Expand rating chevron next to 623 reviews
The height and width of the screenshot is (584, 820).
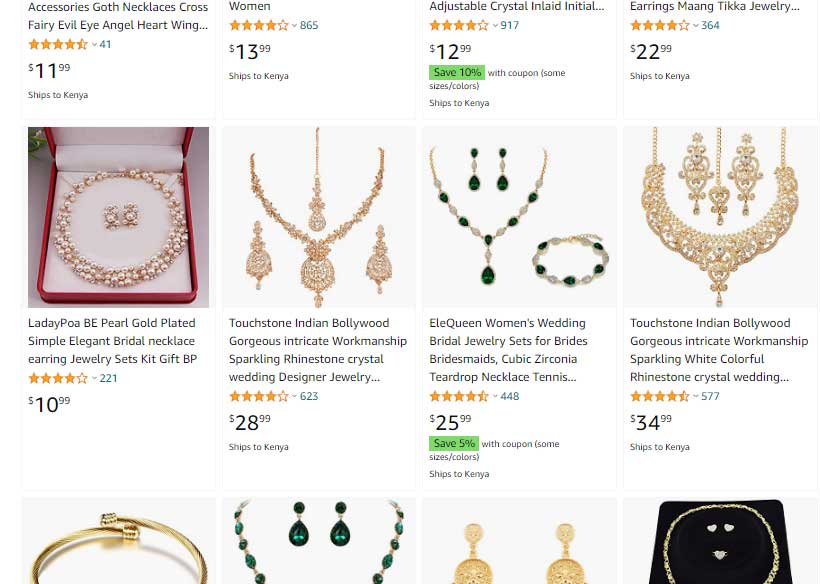point(294,396)
